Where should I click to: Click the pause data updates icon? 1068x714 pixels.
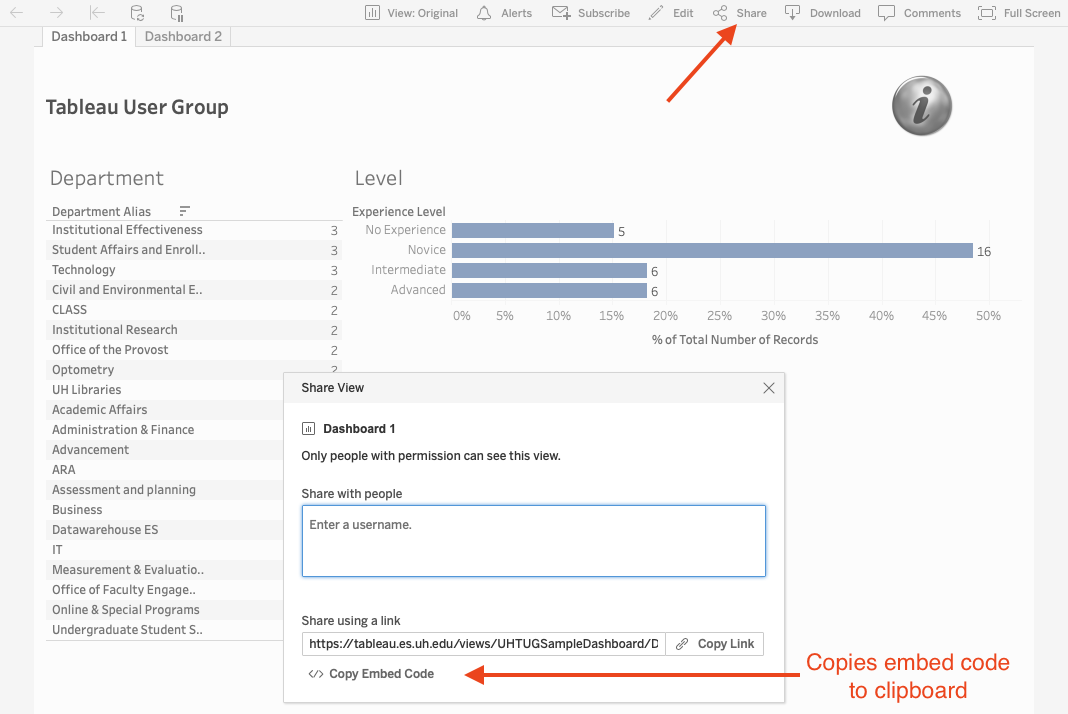pos(176,13)
